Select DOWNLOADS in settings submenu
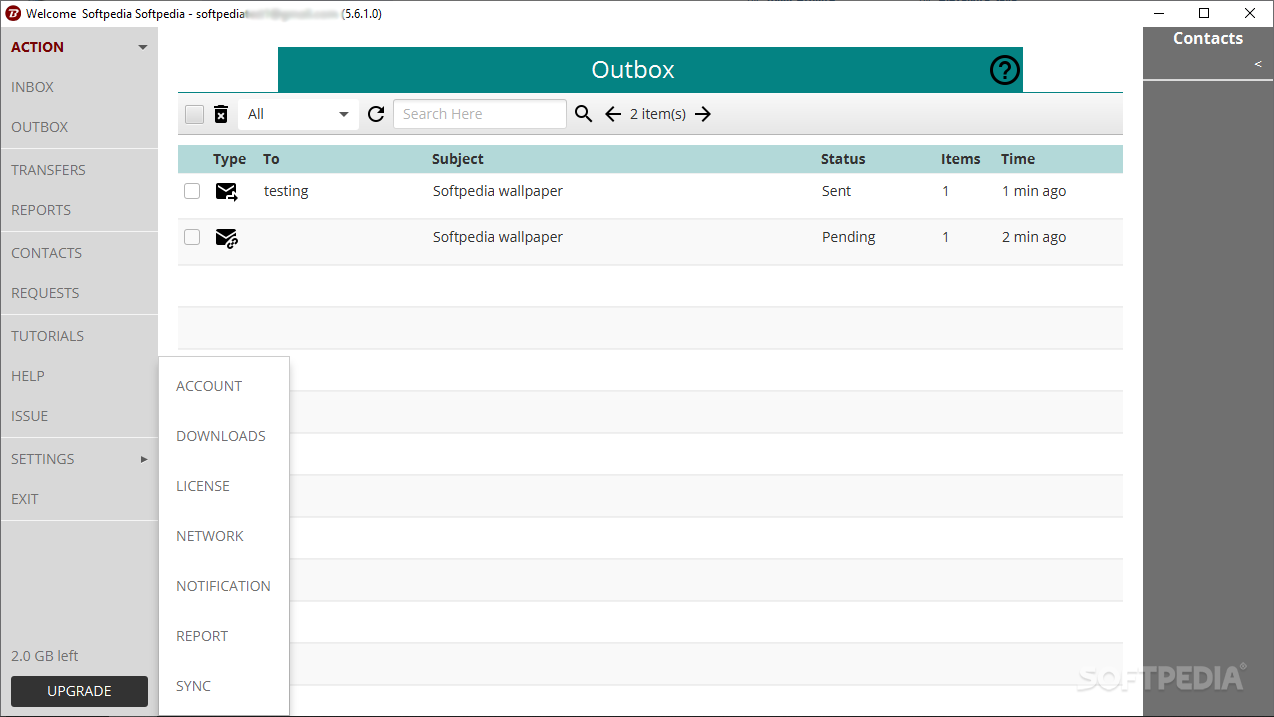 coord(221,436)
